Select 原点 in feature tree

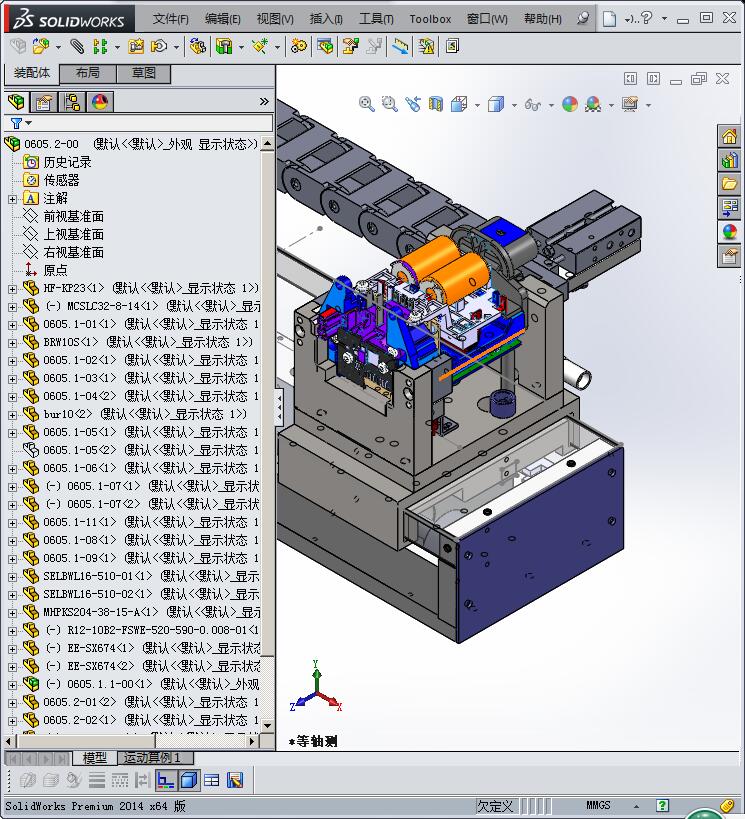click(x=55, y=271)
